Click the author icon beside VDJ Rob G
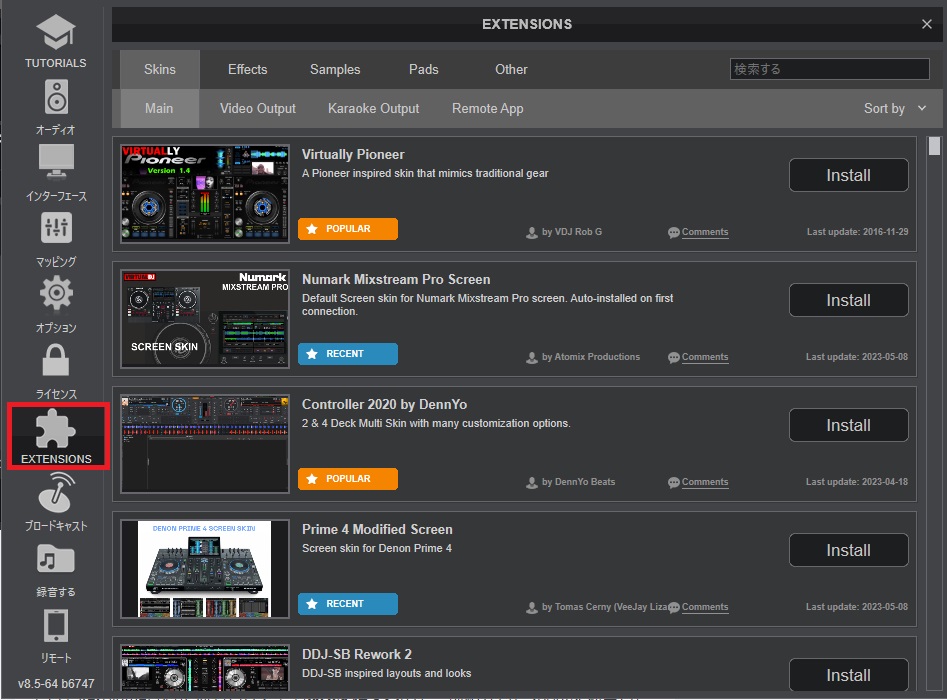The width and height of the screenshot is (947, 700). 531,233
